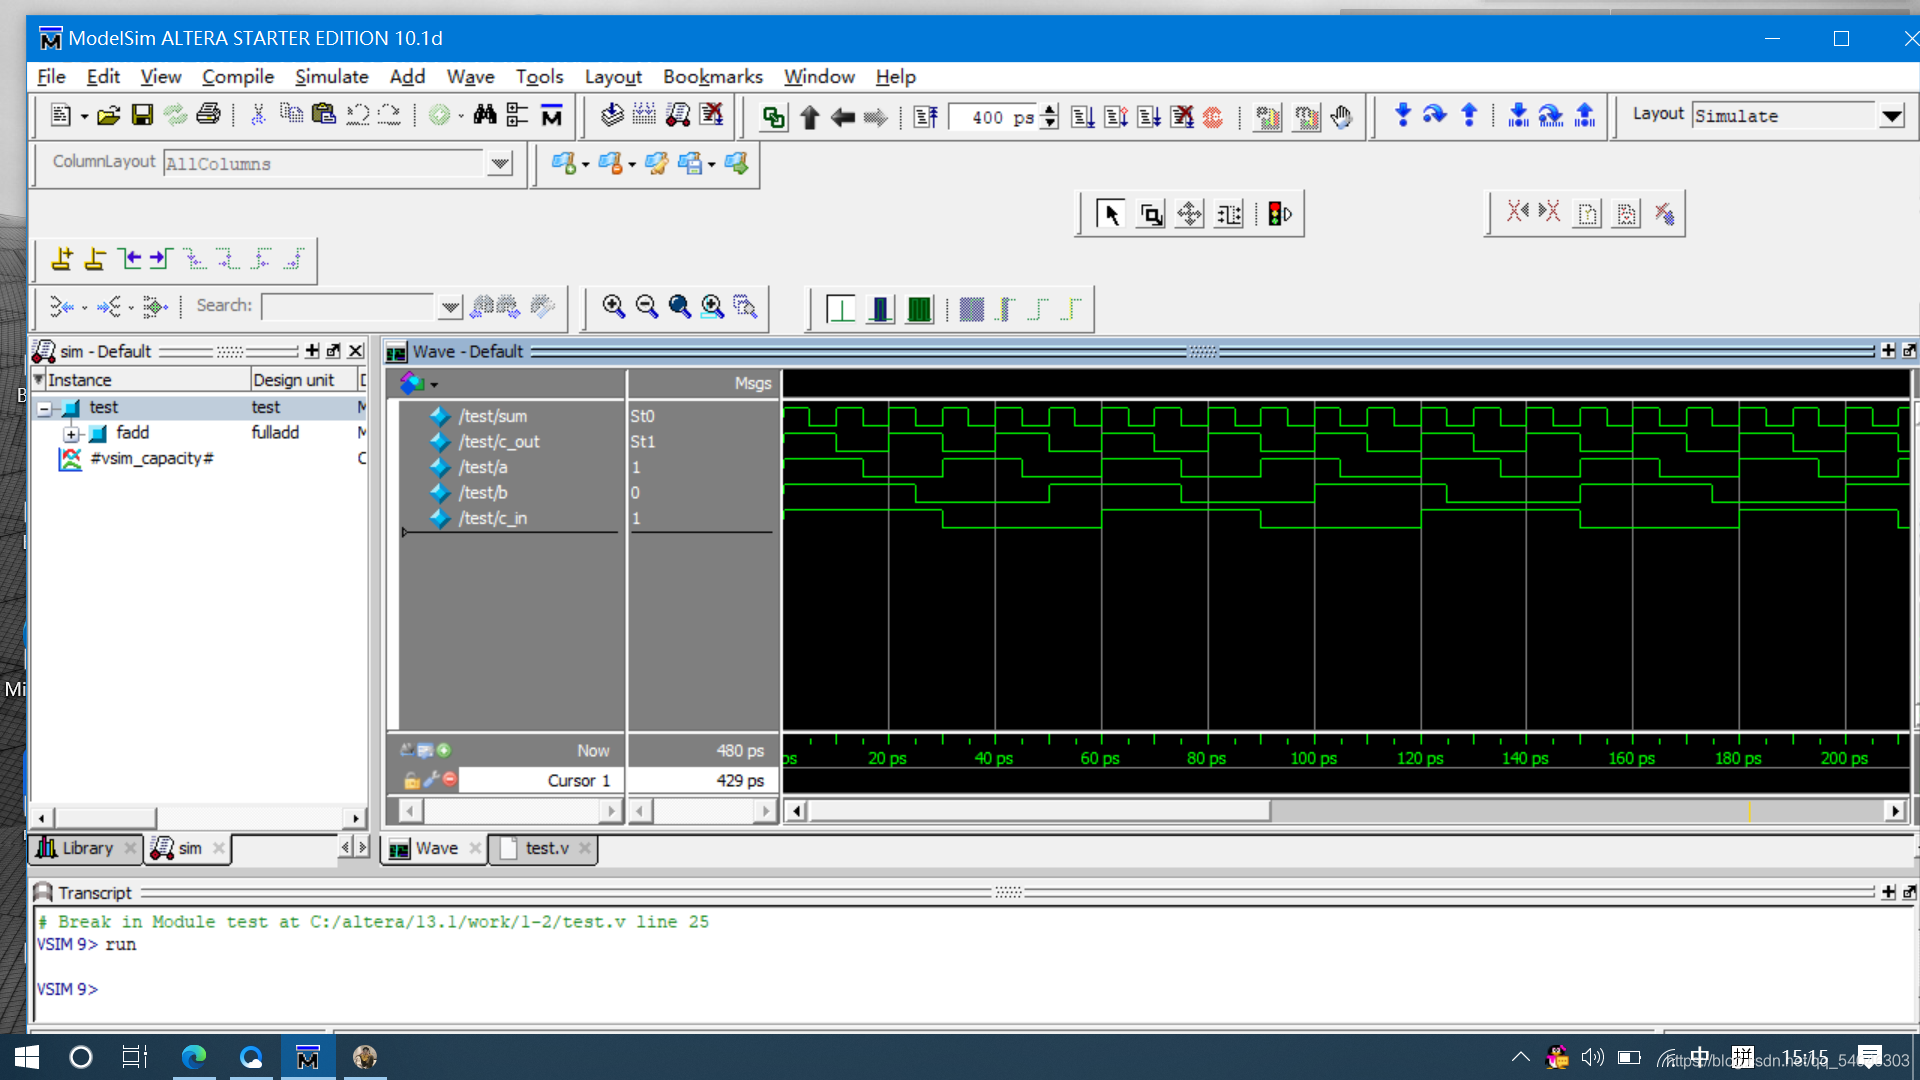Switch to the Wave tab
Image resolution: width=1920 pixels, height=1080 pixels.
[433, 848]
